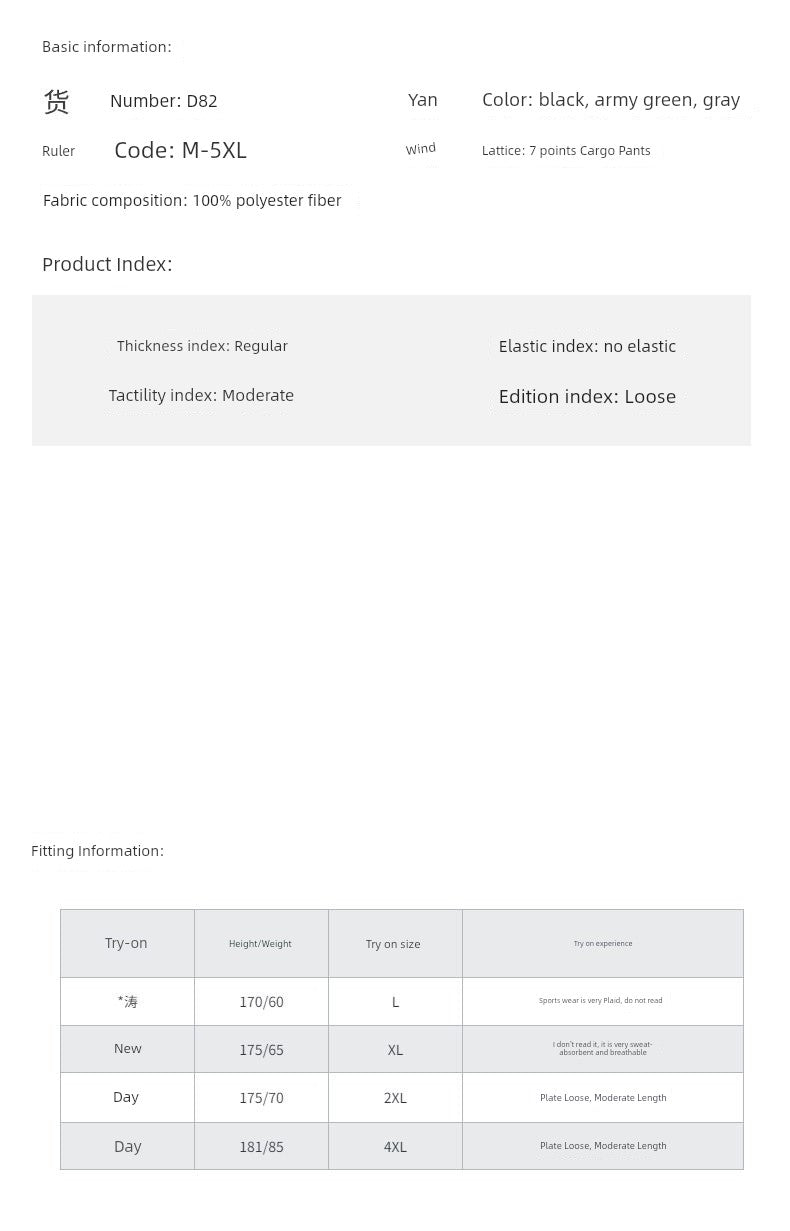Click the 4XL size cell
The image size is (790, 1231).
(x=395, y=1147)
